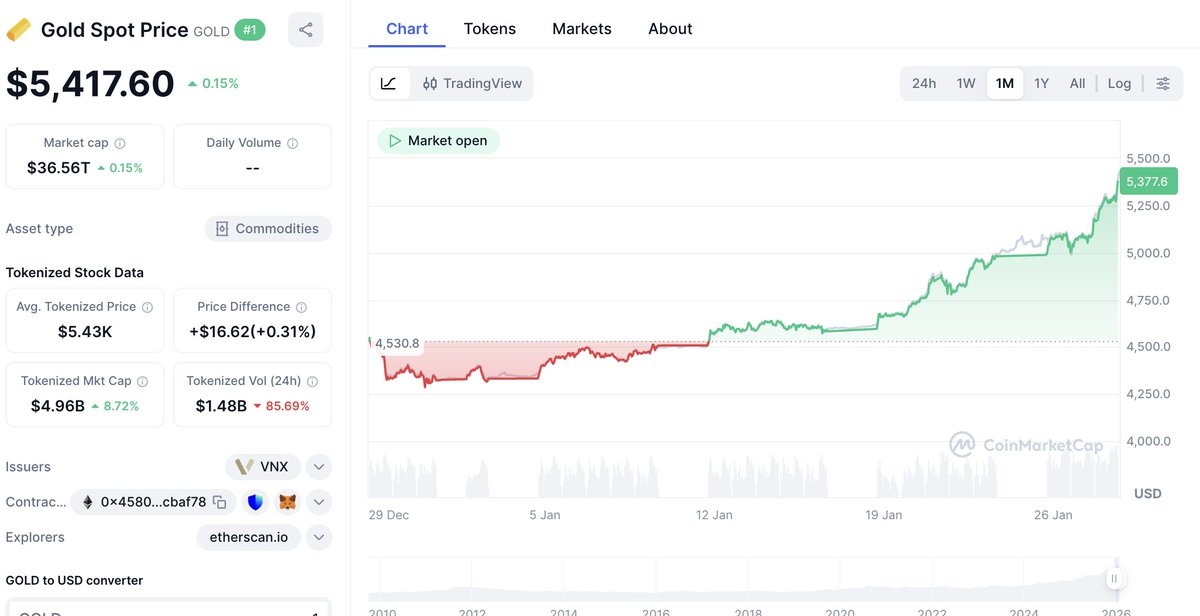
Task: Toggle Log scale on the chart
Action: click(x=1119, y=84)
